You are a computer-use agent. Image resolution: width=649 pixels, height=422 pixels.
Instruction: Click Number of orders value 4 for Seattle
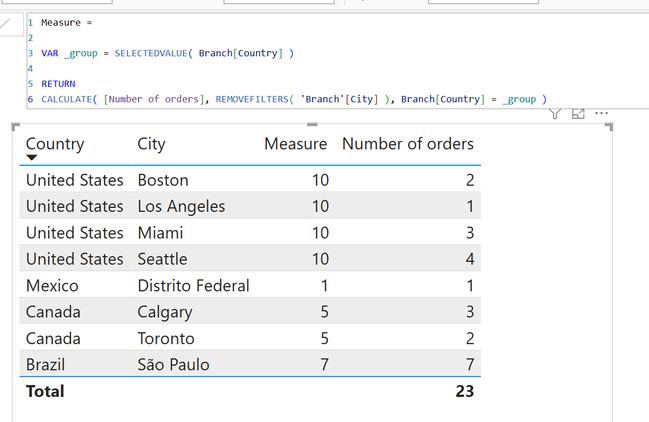470,259
